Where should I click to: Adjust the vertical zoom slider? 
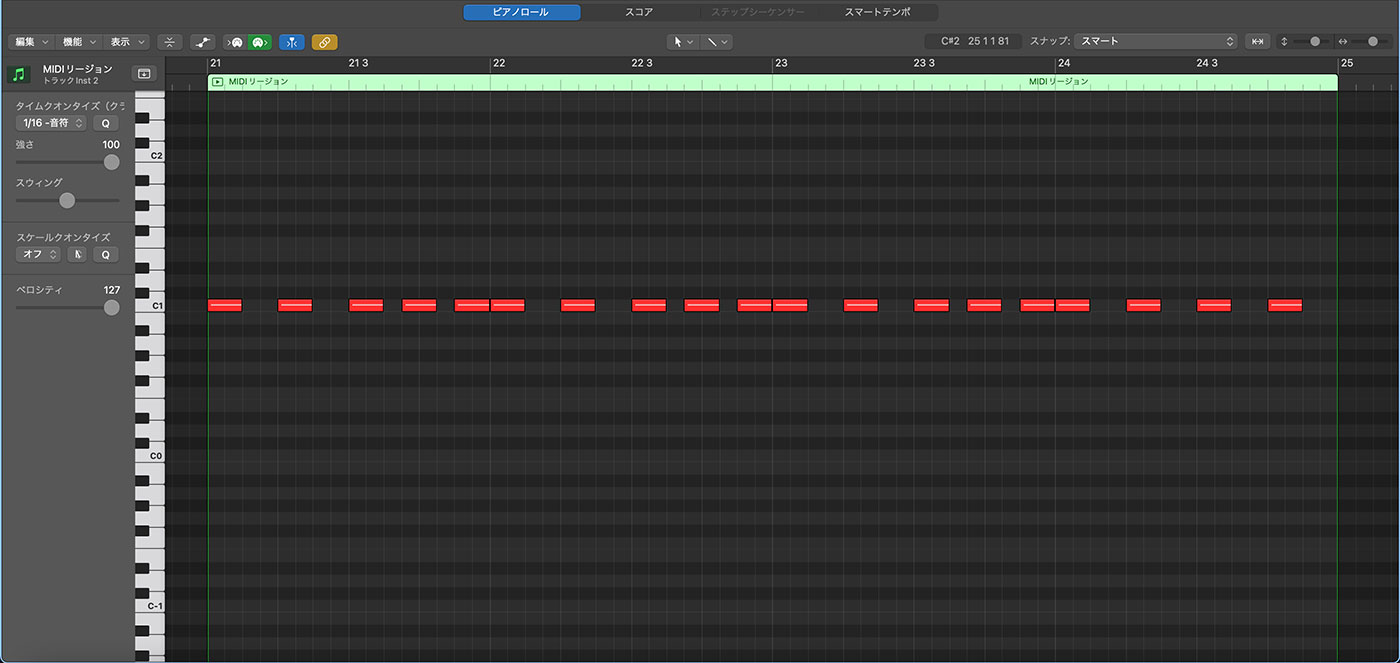(x=1314, y=41)
